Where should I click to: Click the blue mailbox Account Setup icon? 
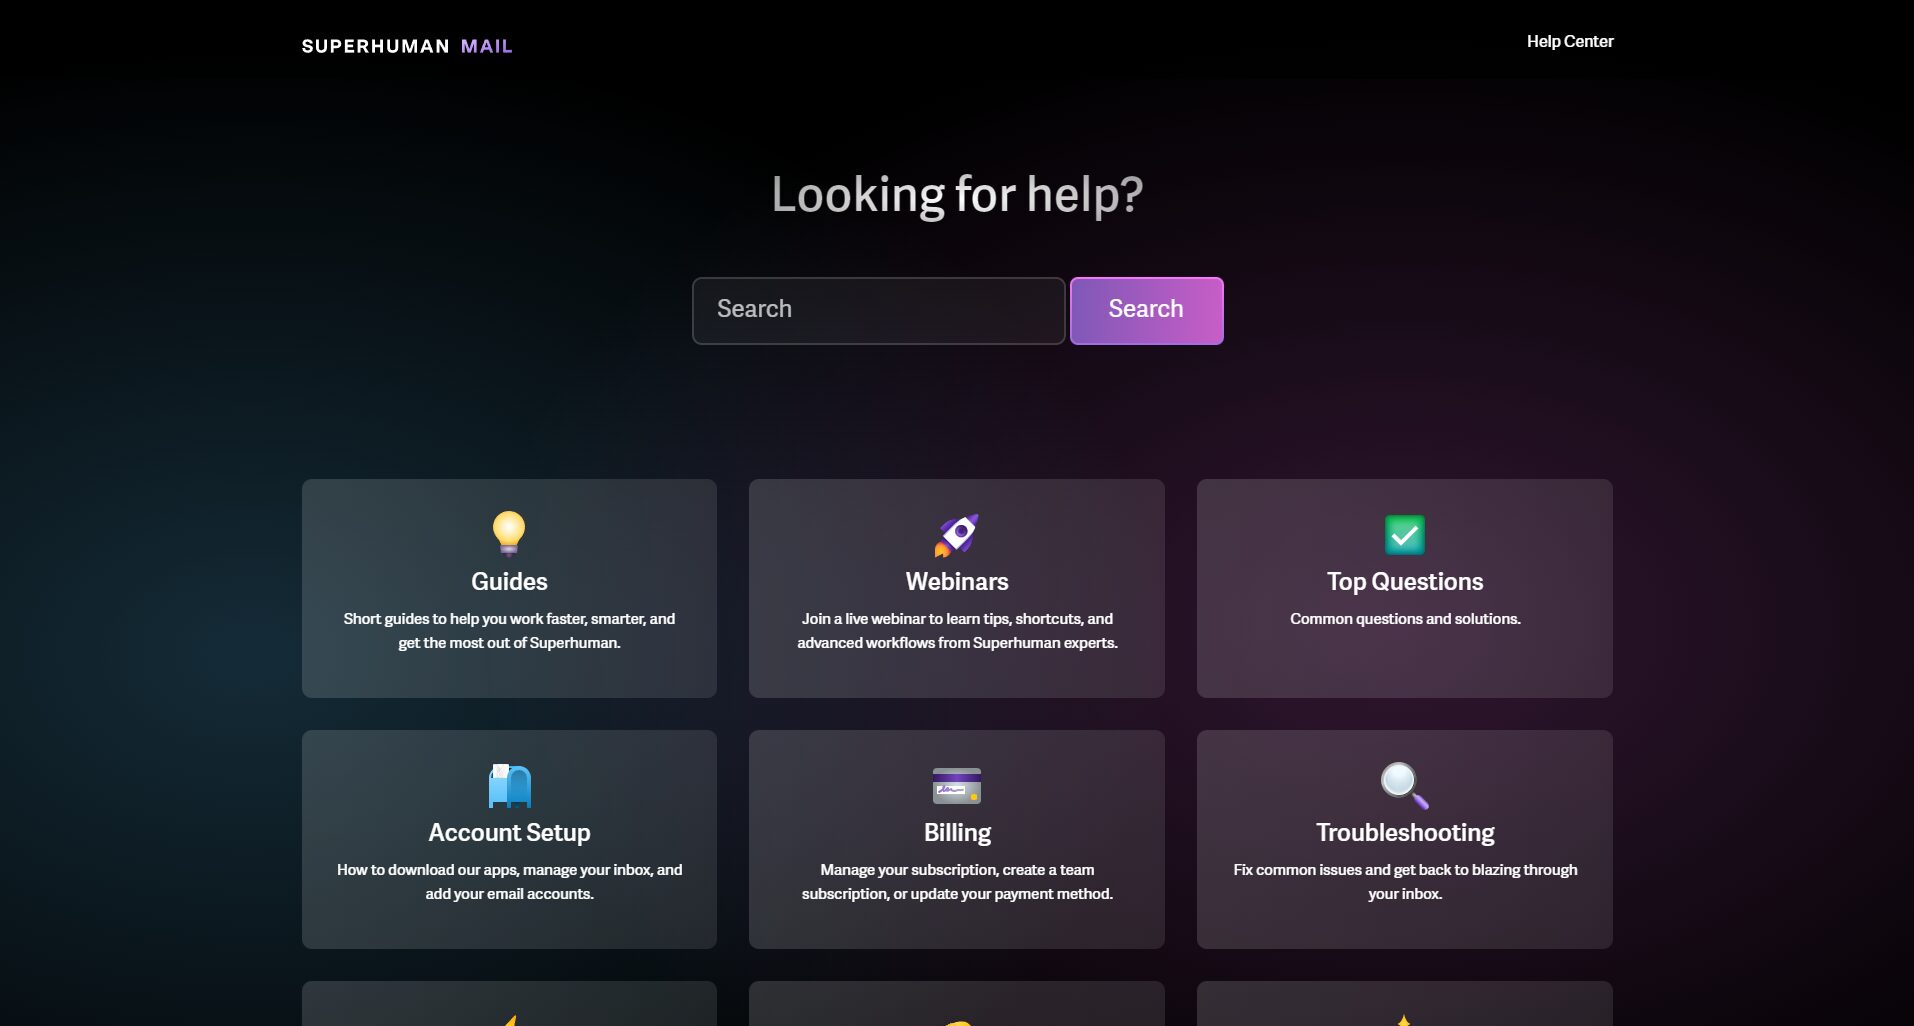tap(509, 785)
